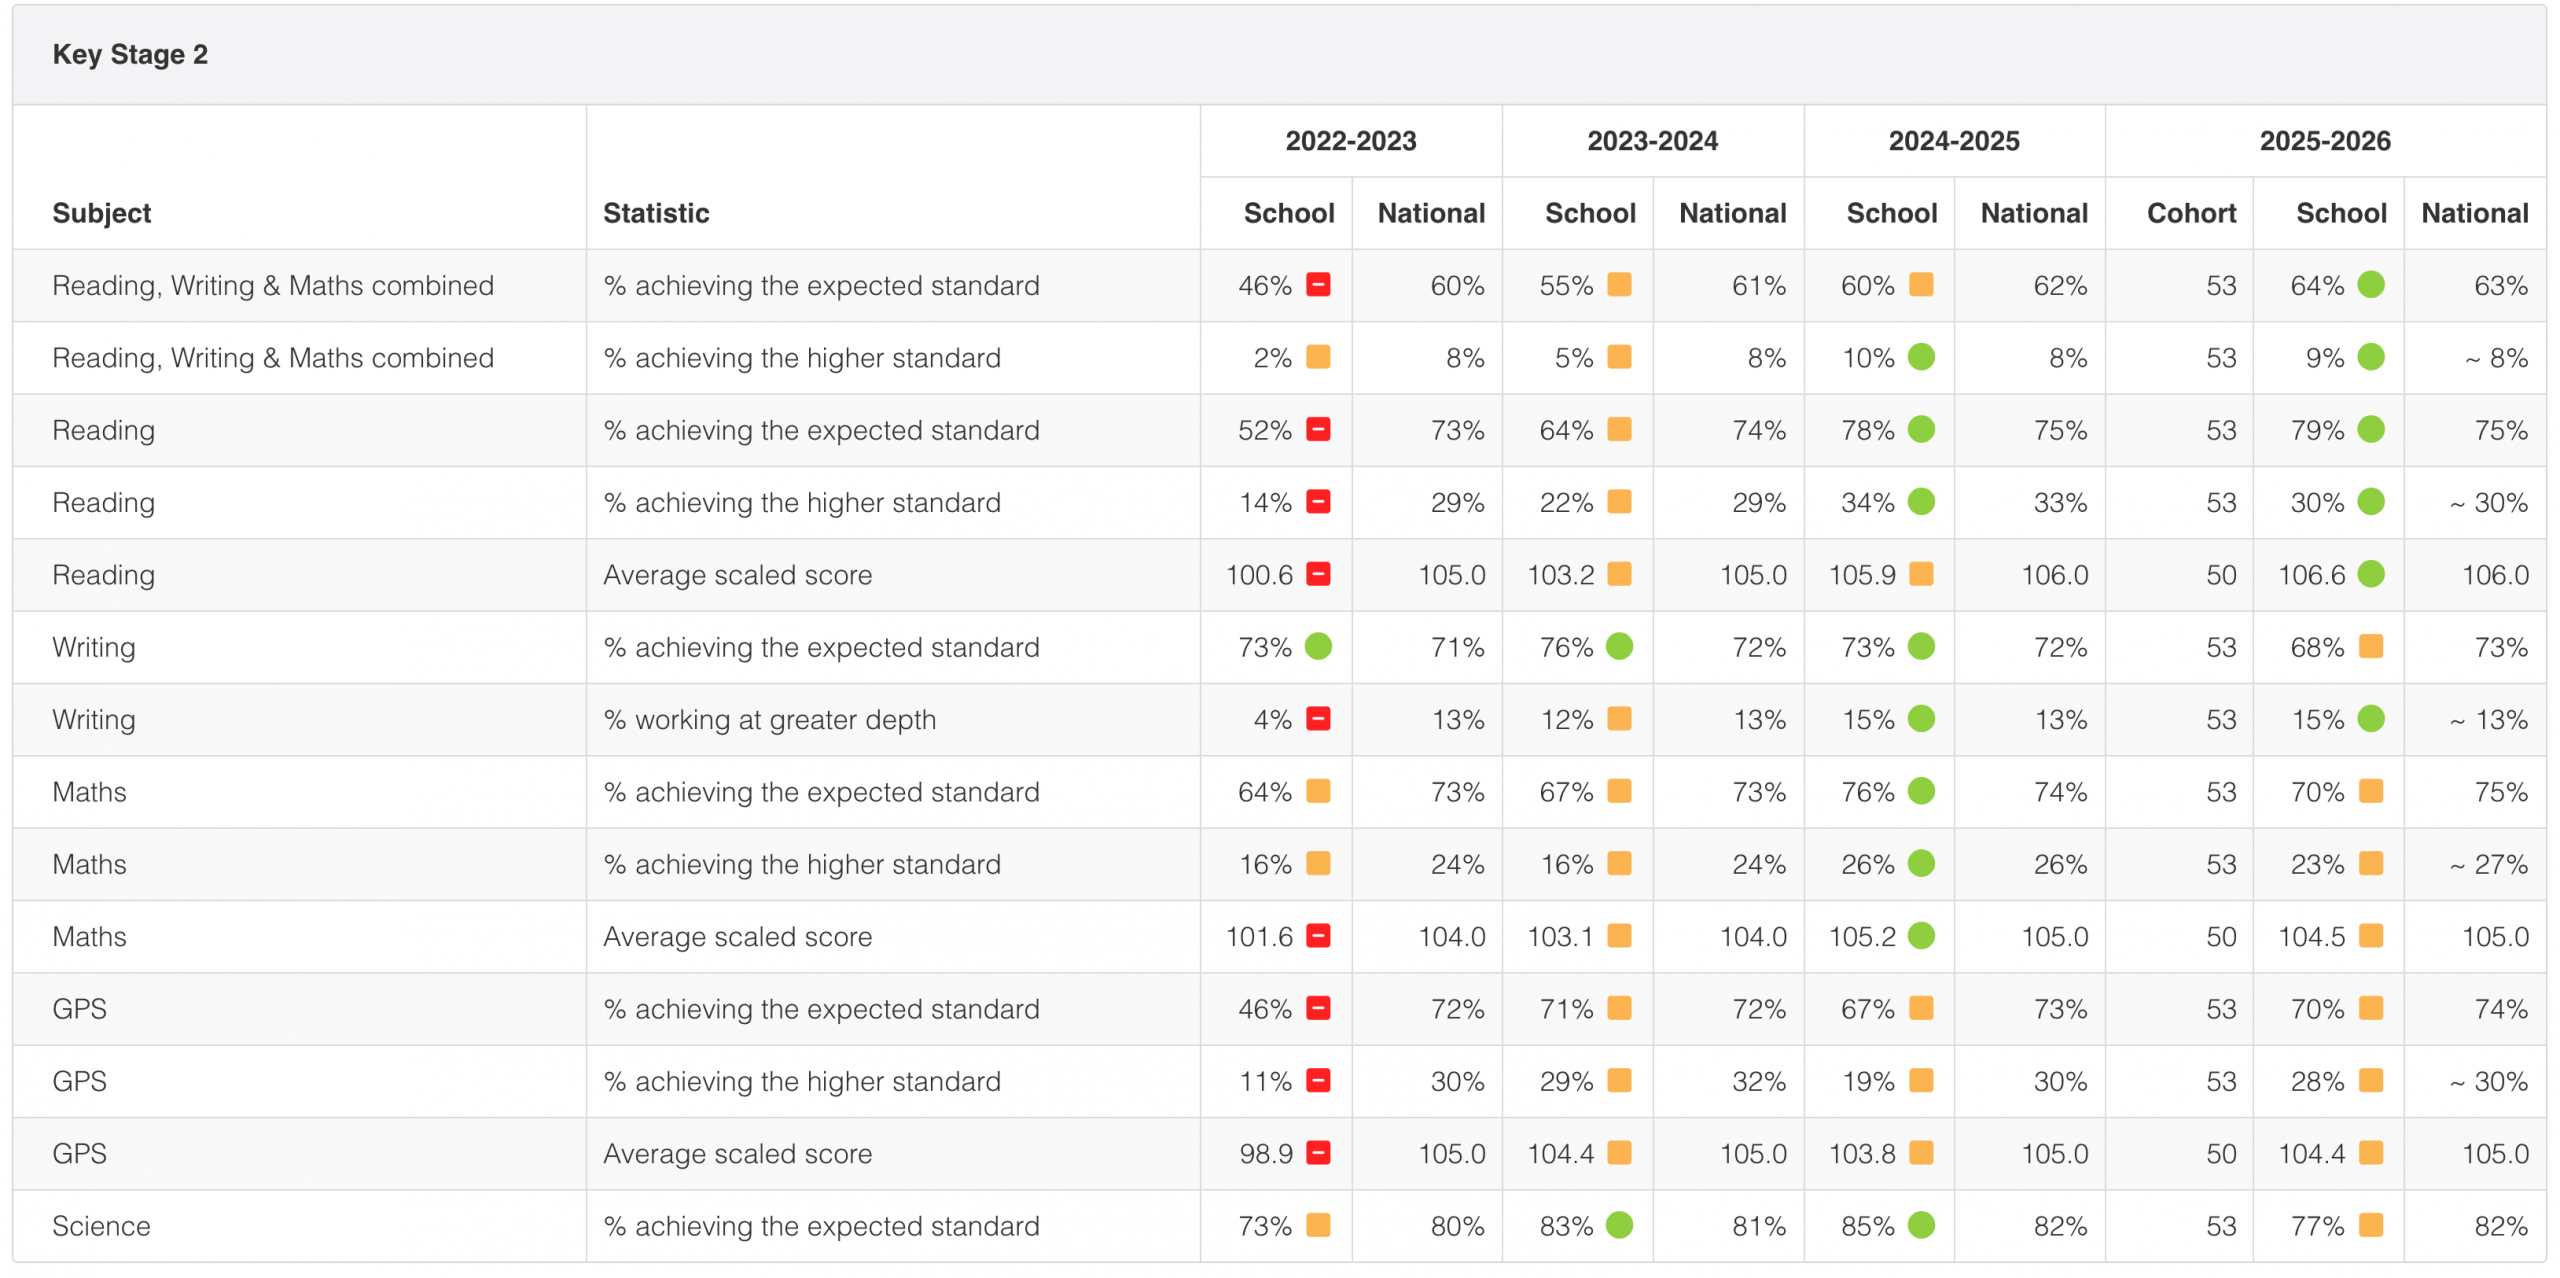Click the green circle beside Science 83% 2023-2024

pyautogui.click(x=1619, y=1225)
